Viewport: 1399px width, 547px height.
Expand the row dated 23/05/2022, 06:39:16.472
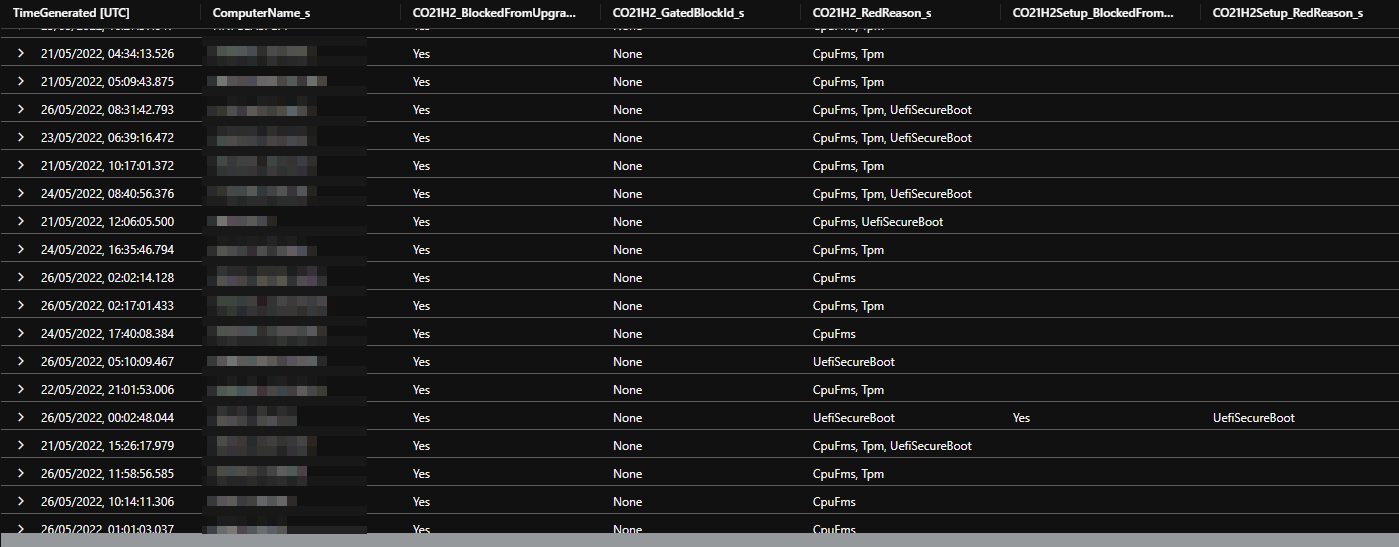[x=20, y=138]
